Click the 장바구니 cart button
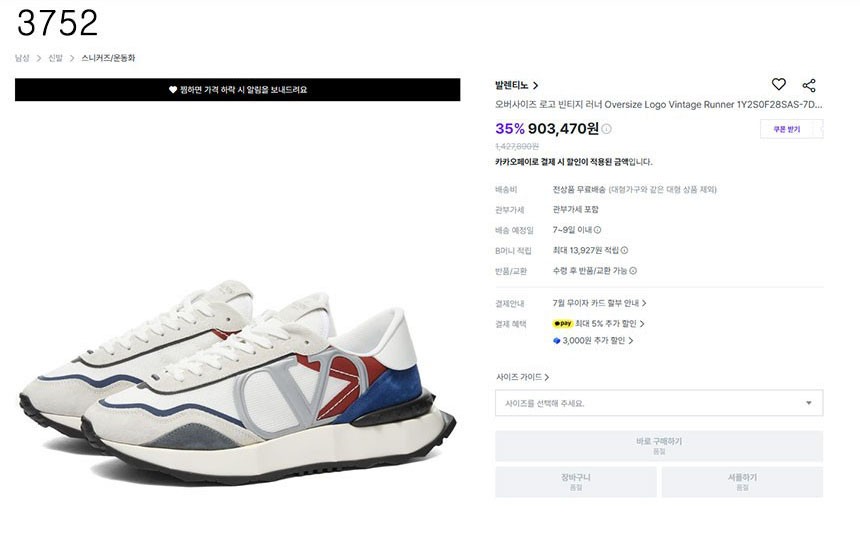Screen dimensions: 860x533 coord(576,482)
